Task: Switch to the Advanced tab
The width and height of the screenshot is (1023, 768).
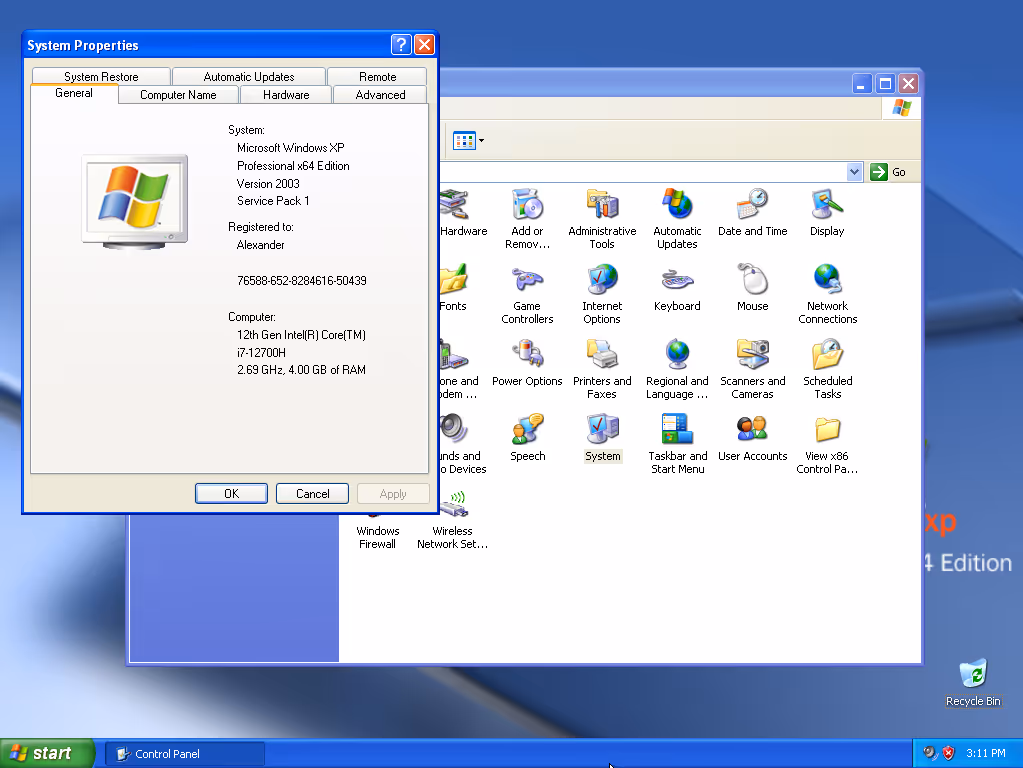Action: click(x=380, y=95)
